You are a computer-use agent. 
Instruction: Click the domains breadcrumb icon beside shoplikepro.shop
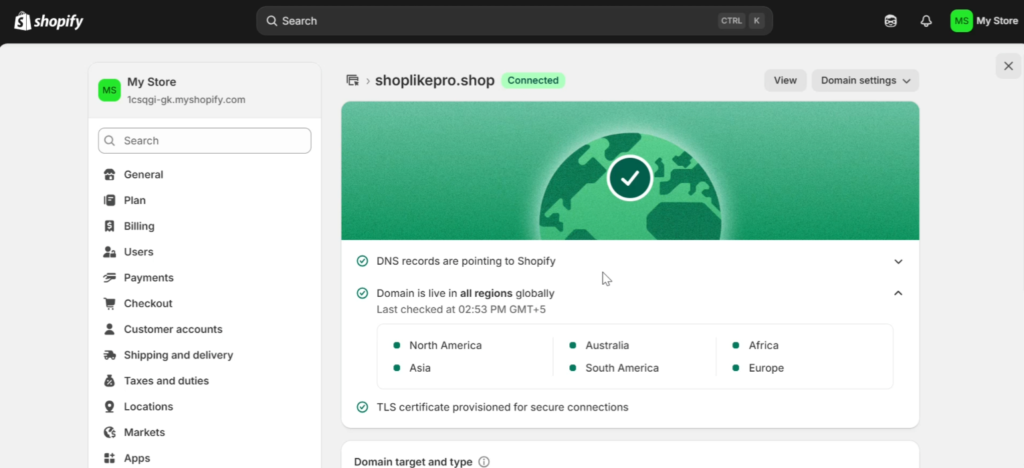(x=353, y=80)
